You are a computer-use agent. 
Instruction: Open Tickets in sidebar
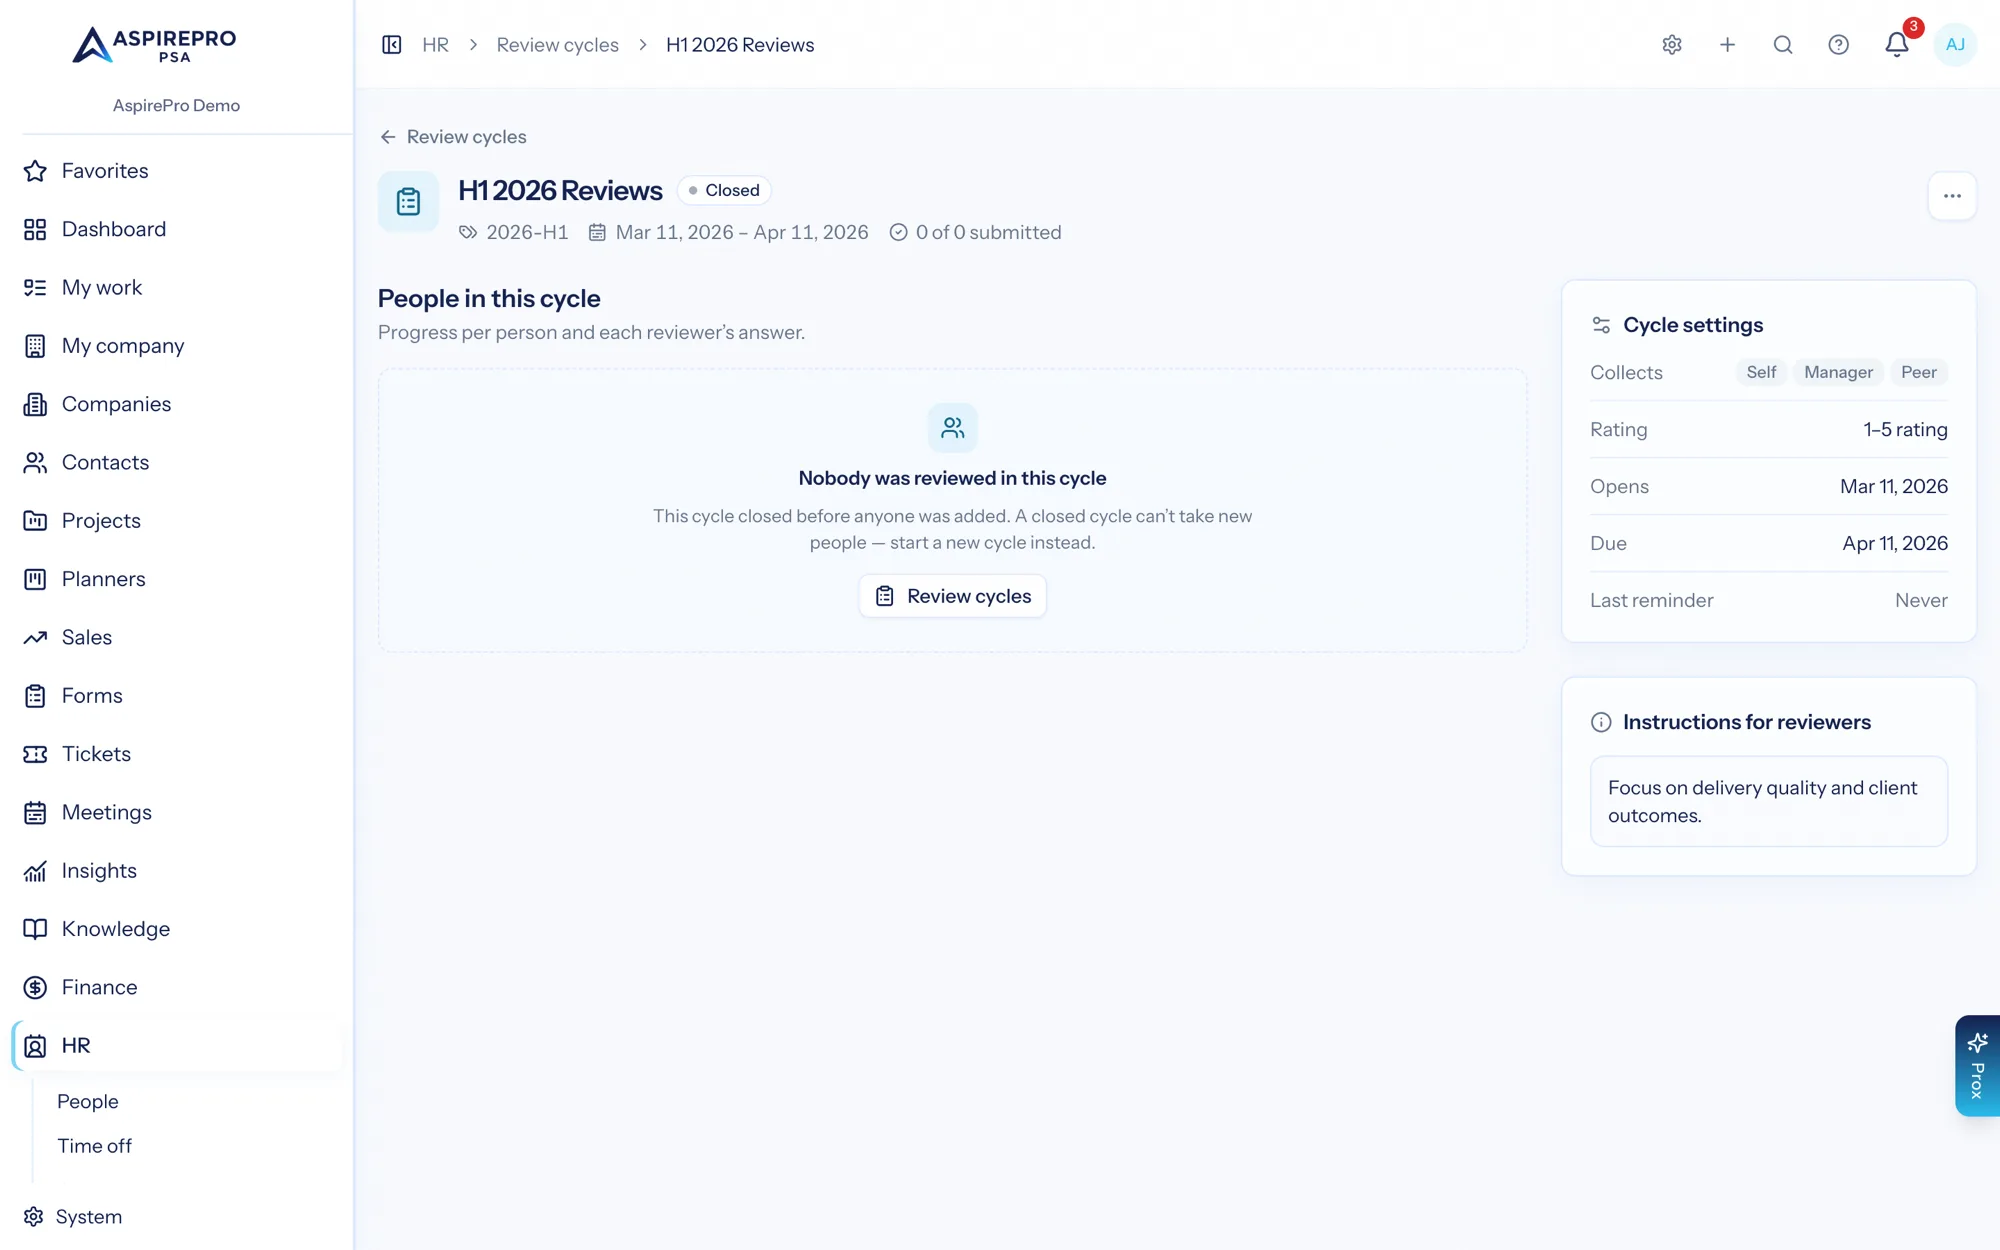coord(176,754)
